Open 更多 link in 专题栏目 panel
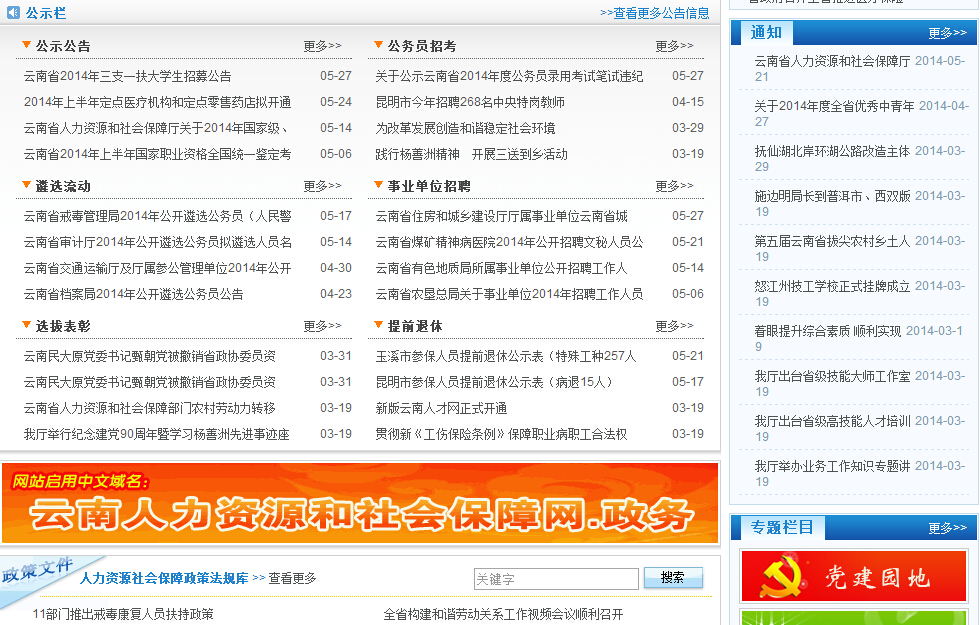The height and width of the screenshot is (625, 980). point(948,528)
